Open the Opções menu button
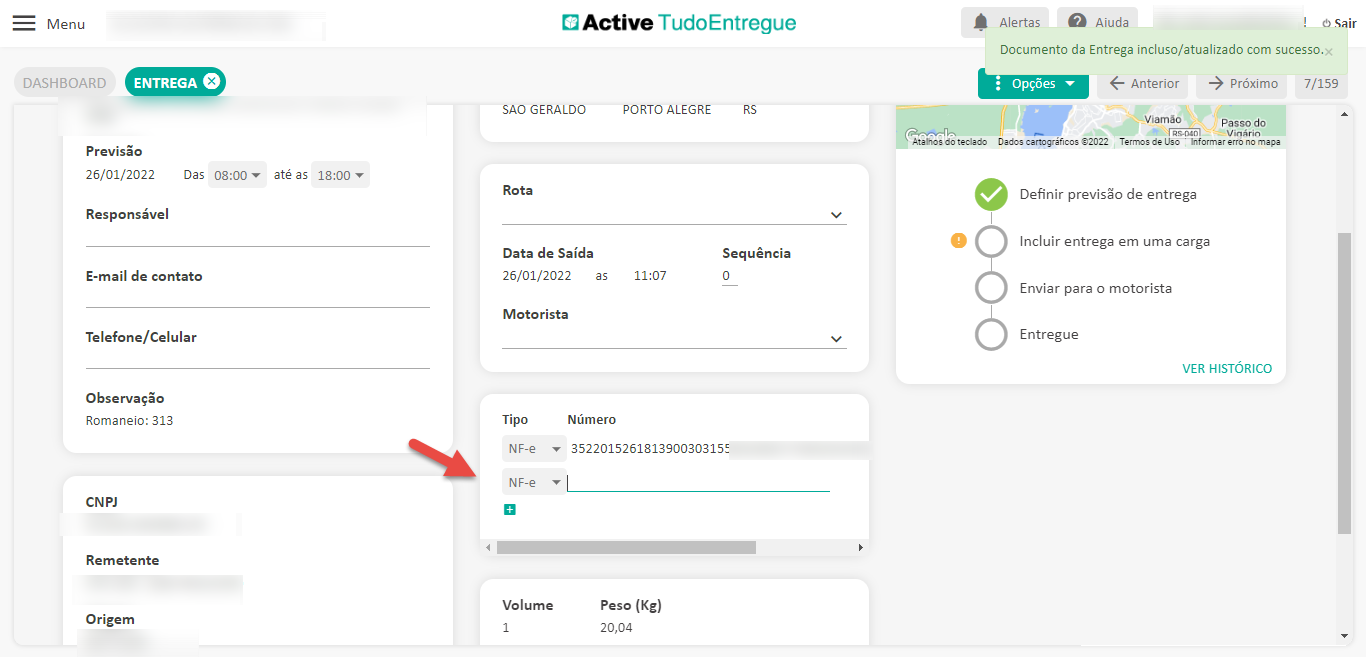Screen dimensions: 1366x657 point(1033,84)
